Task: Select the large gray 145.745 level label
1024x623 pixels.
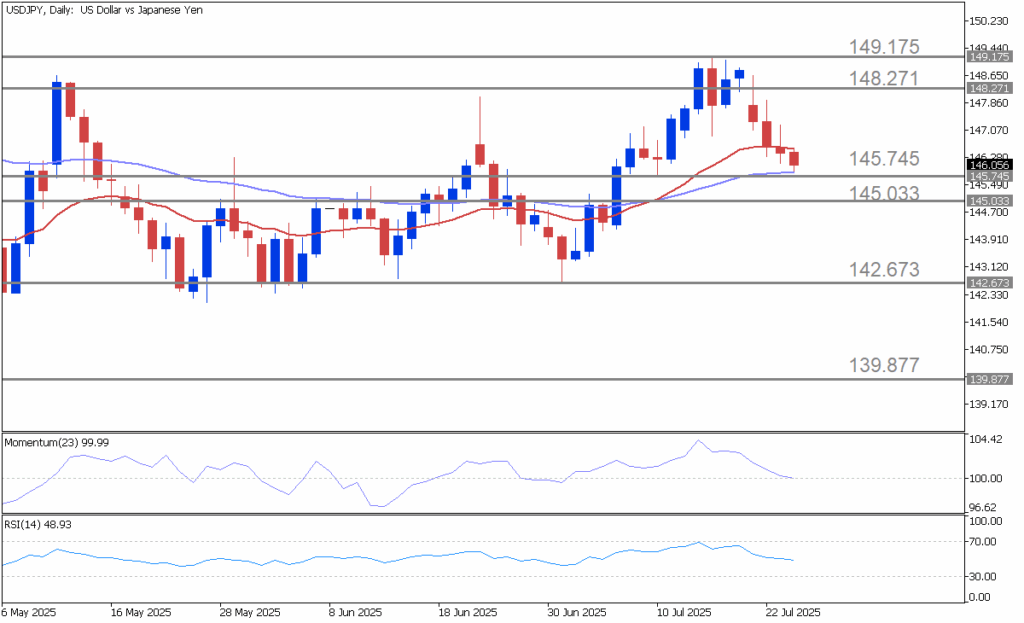Action: [x=884, y=159]
